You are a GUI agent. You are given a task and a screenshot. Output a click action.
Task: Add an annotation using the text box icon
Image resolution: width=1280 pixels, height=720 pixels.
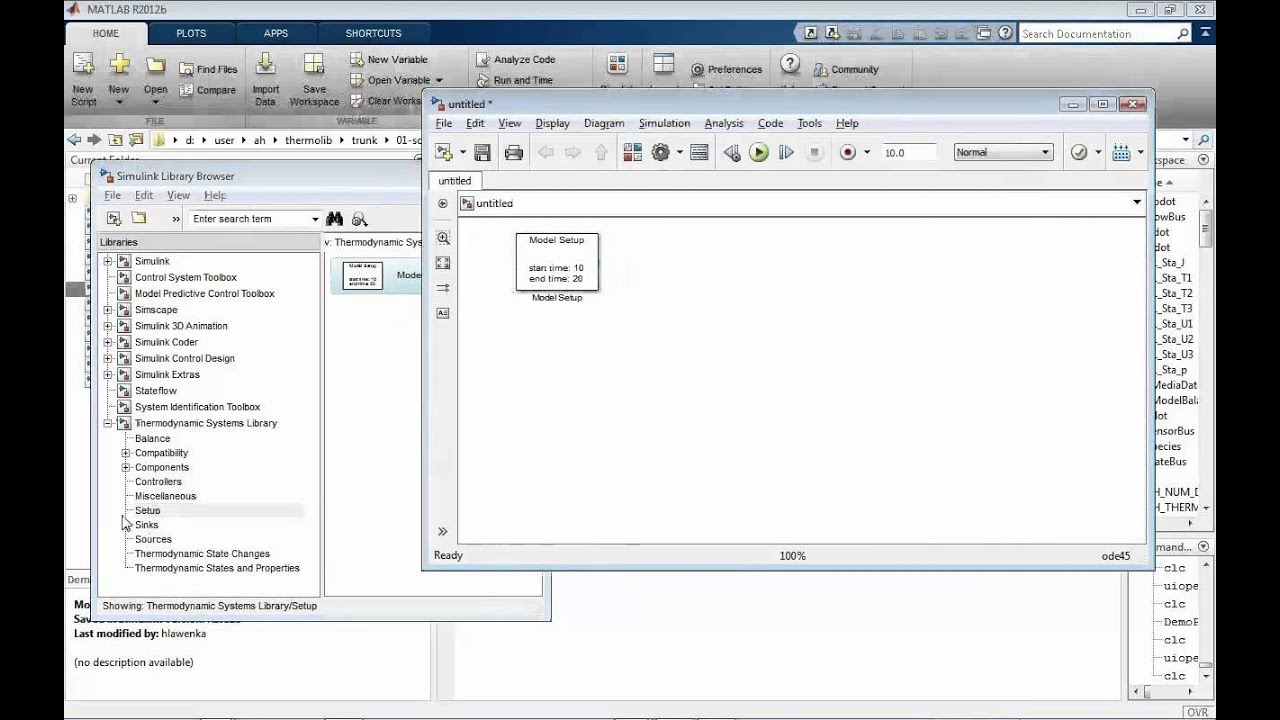[x=443, y=313]
